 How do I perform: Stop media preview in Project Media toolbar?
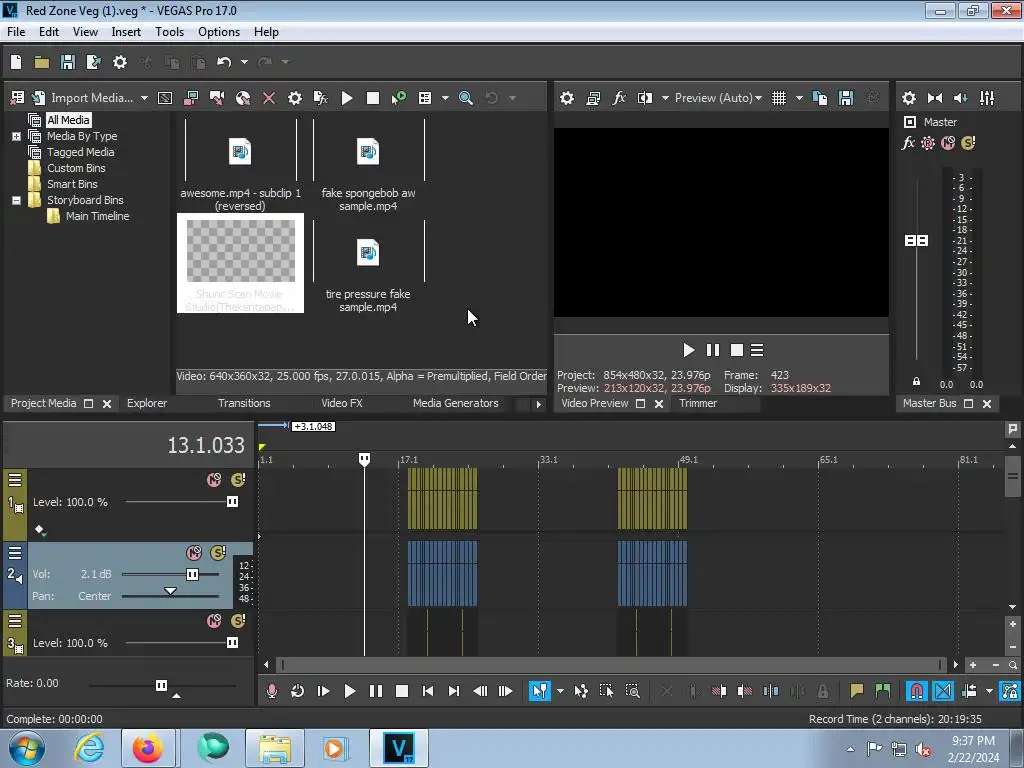(373, 98)
